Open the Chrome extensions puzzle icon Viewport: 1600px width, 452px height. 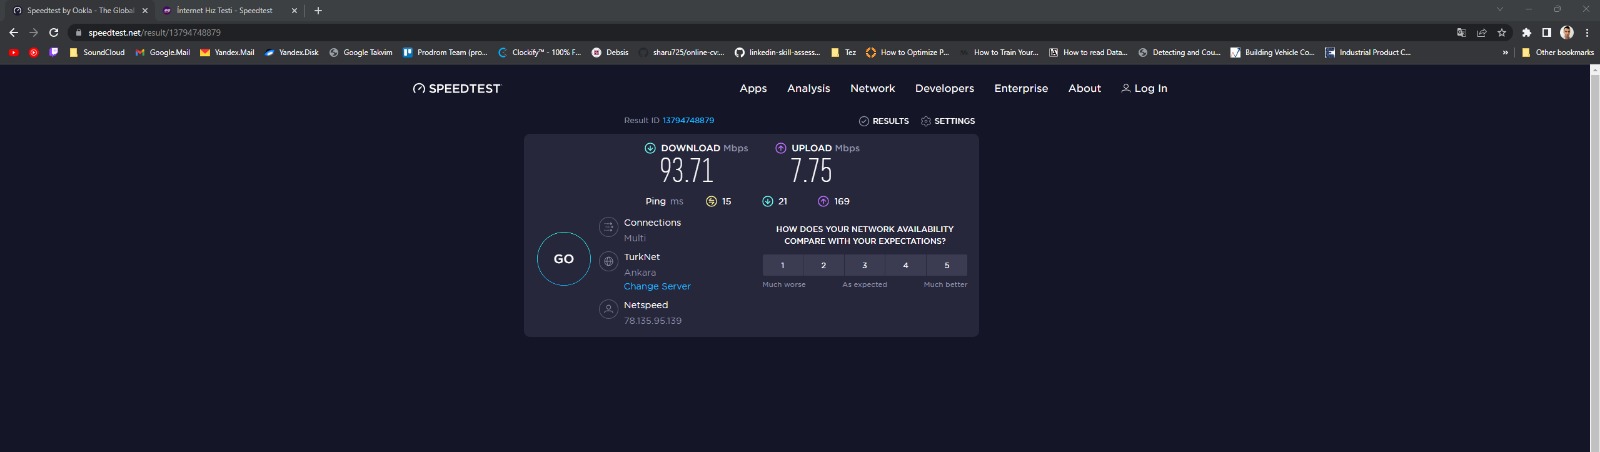pos(1526,32)
